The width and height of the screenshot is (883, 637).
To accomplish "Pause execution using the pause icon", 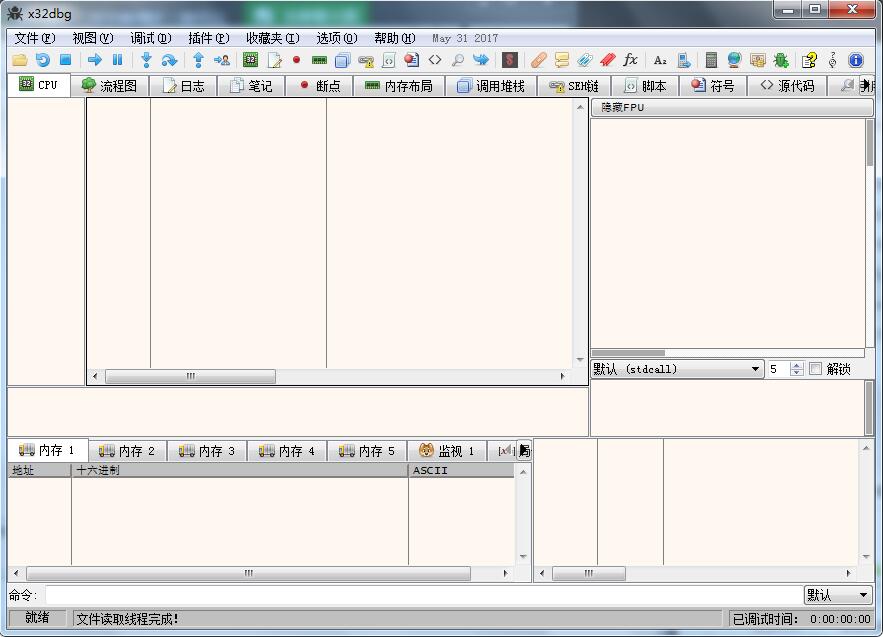I will pyautogui.click(x=117, y=60).
